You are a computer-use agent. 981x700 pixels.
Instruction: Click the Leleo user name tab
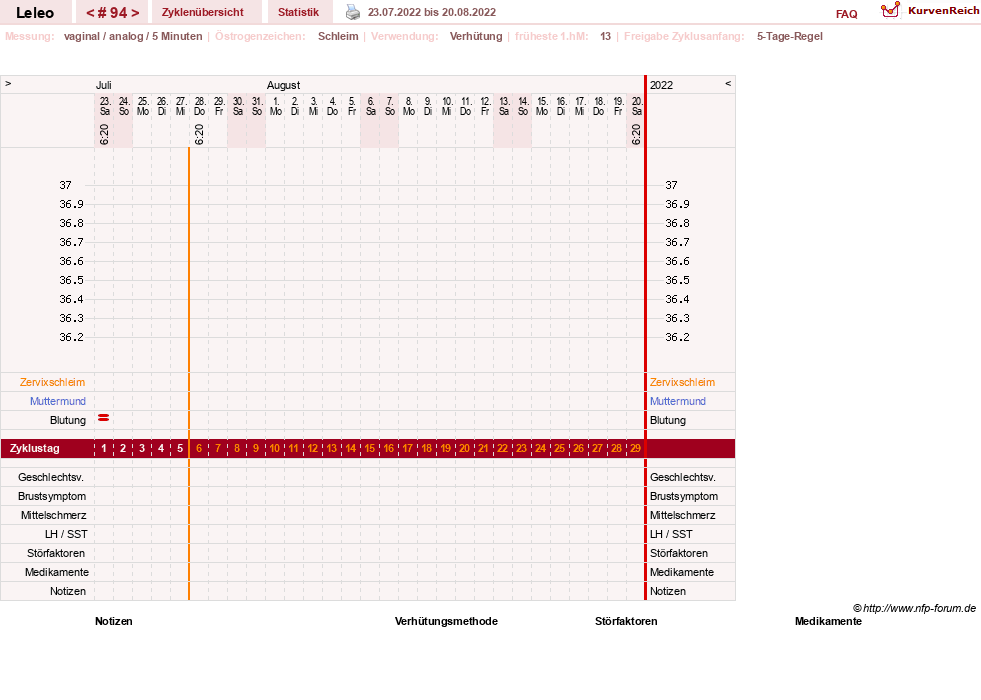[35, 13]
